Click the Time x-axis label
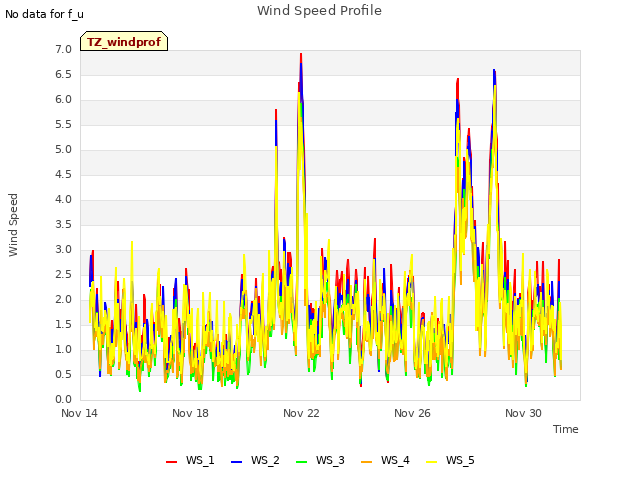640x480 pixels. (x=566, y=429)
